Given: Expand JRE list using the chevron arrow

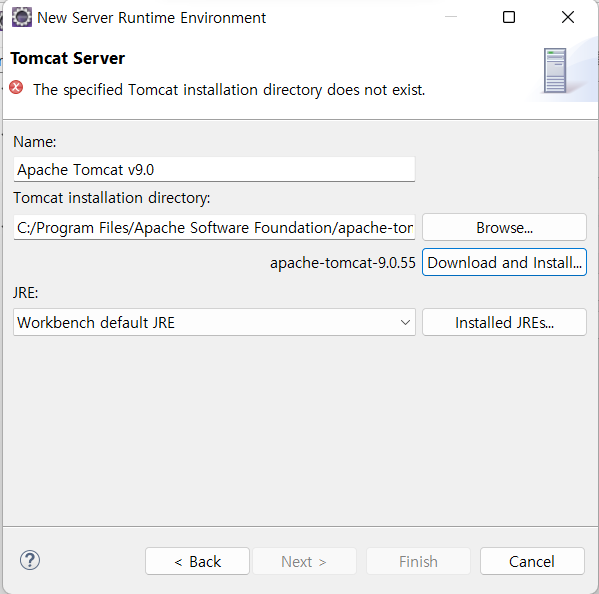Looking at the screenshot, I should coord(405,322).
